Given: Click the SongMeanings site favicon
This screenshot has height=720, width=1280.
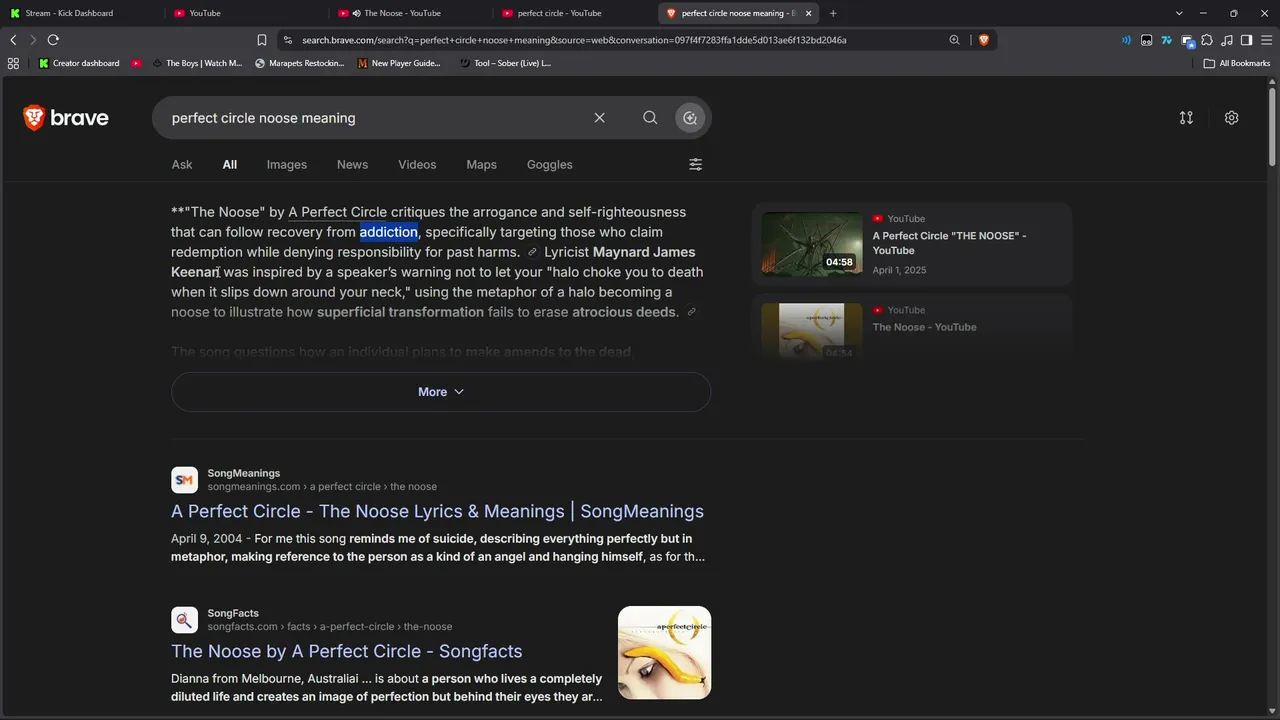Looking at the screenshot, I should click(184, 480).
